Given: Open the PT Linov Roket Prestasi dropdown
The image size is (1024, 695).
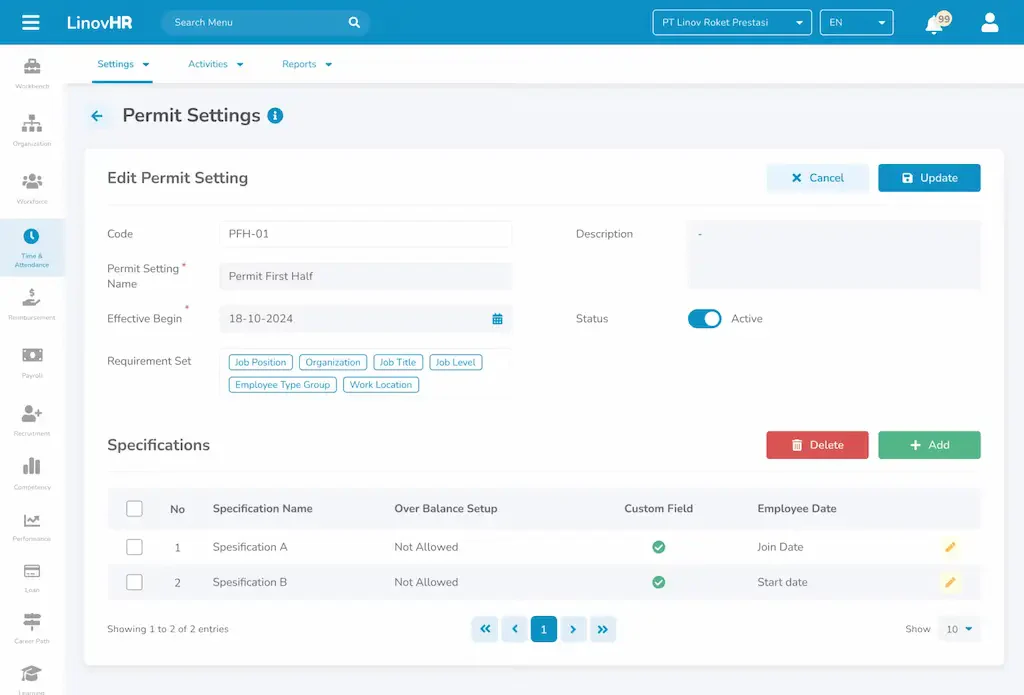Looking at the screenshot, I should click(x=731, y=22).
